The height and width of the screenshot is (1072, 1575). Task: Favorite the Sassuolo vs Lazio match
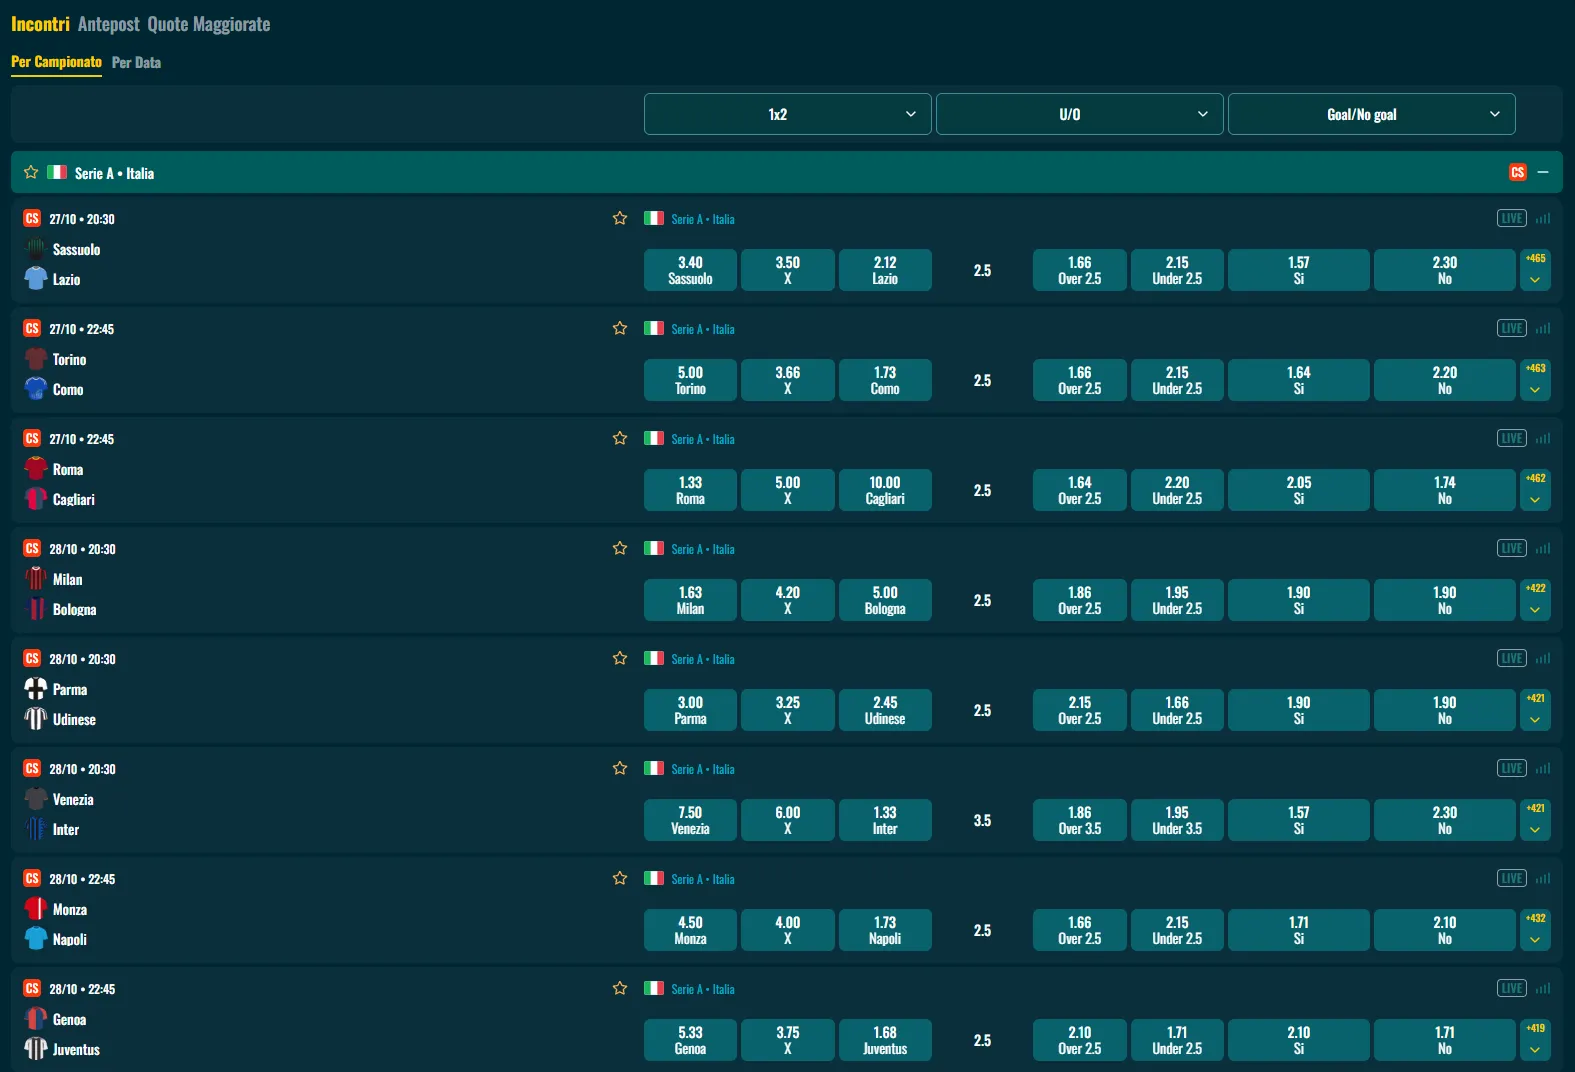click(x=620, y=218)
